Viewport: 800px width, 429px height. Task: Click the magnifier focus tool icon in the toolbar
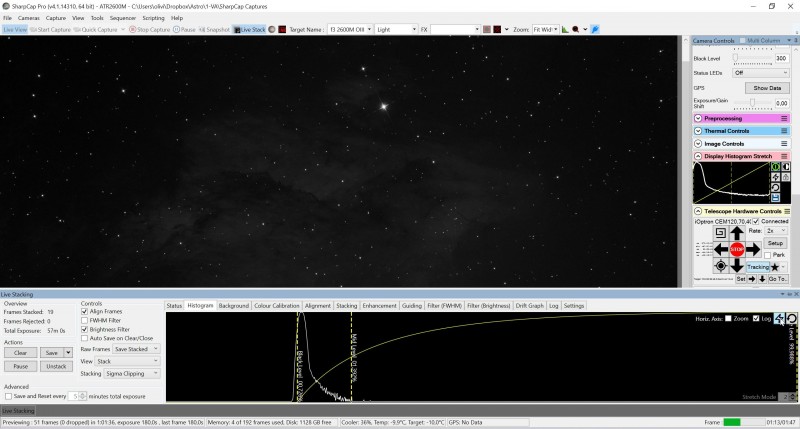tap(576, 30)
